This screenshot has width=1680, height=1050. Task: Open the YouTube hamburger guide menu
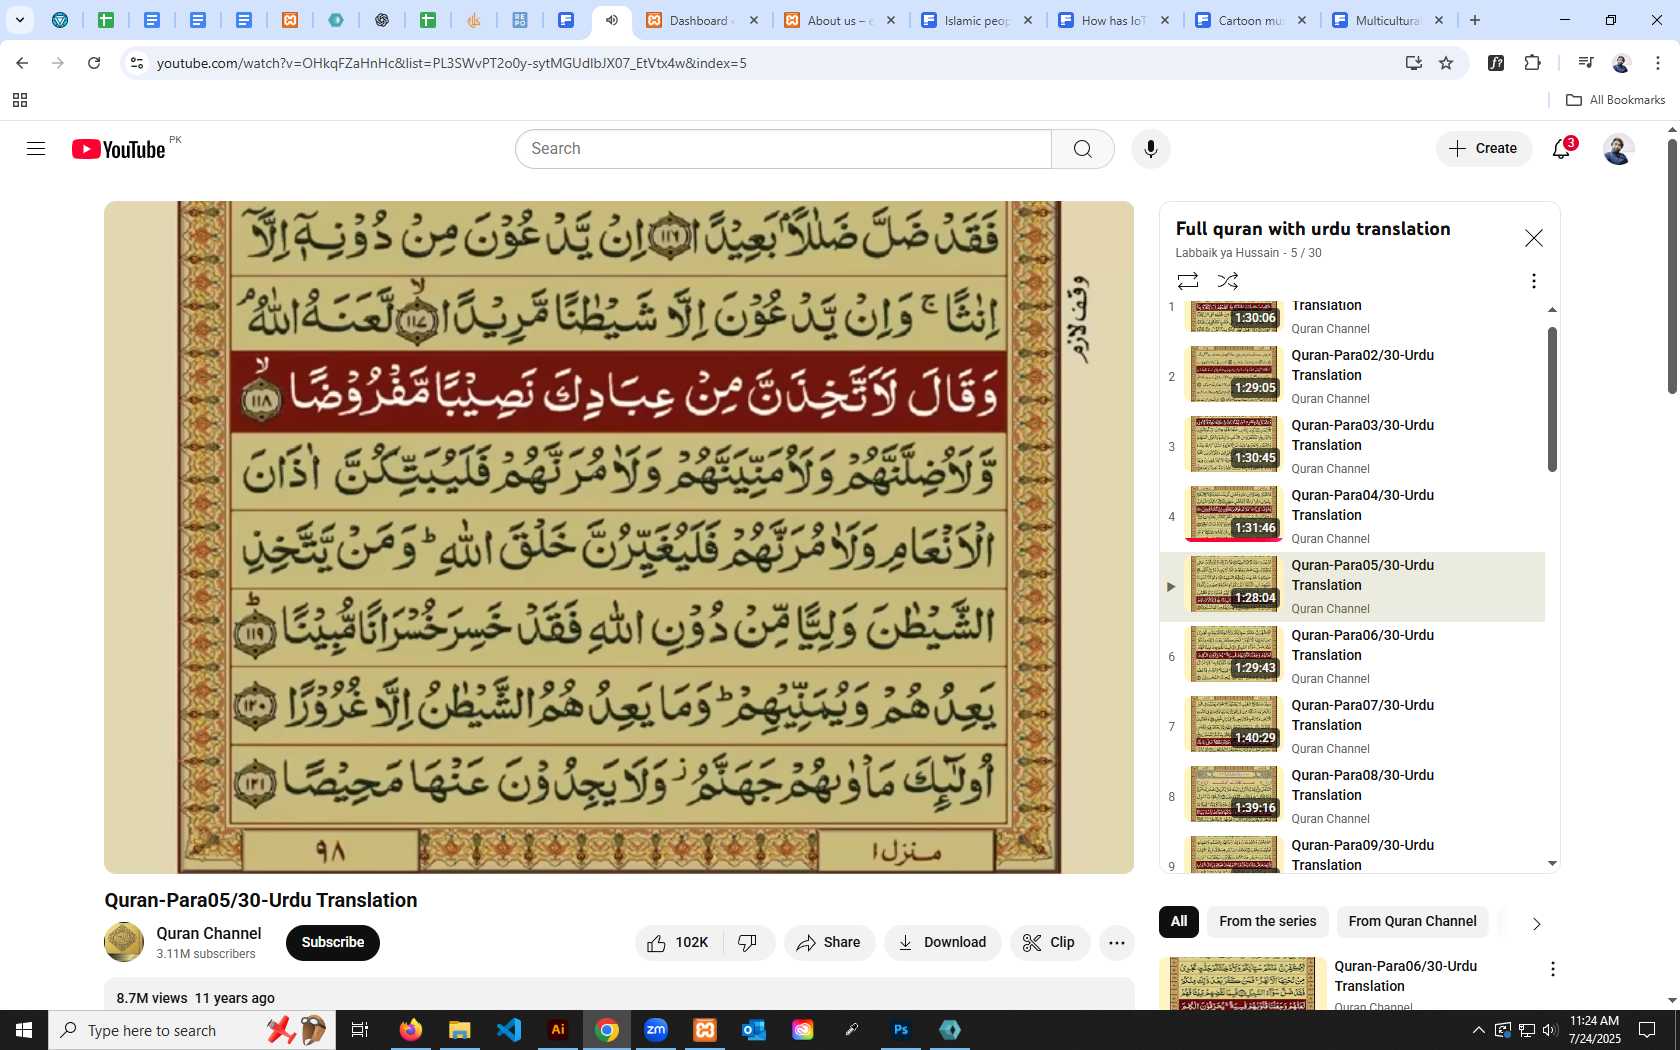point(36,149)
